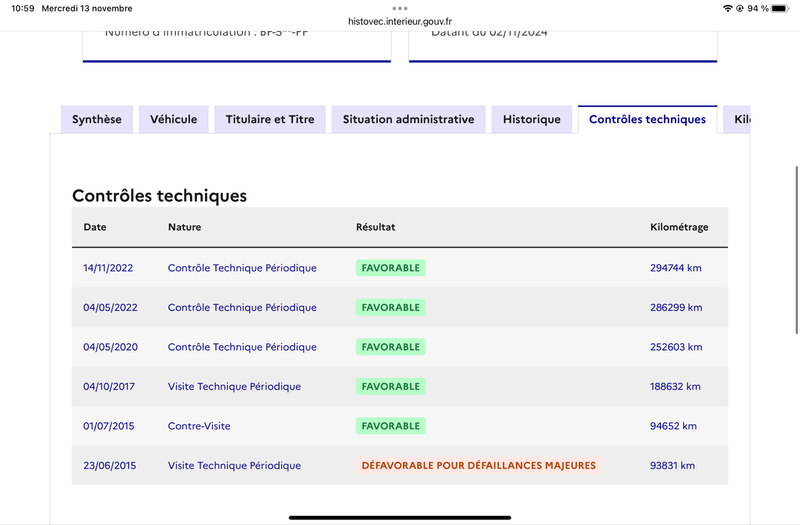
Task: Tap the three-dot multitasking icon at top
Action: point(400,8)
